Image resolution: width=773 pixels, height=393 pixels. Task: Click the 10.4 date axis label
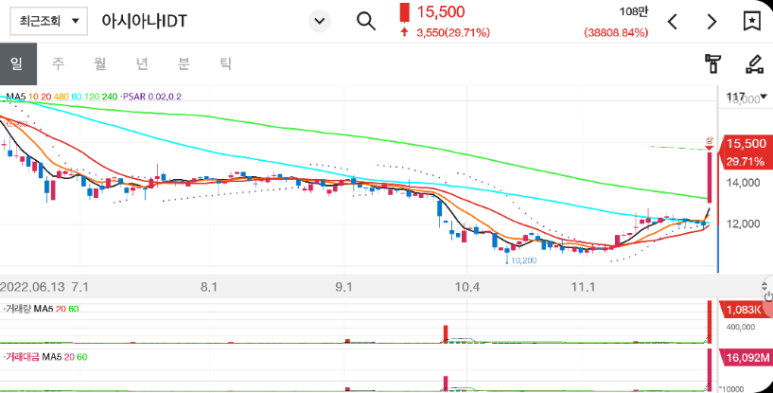click(467, 287)
